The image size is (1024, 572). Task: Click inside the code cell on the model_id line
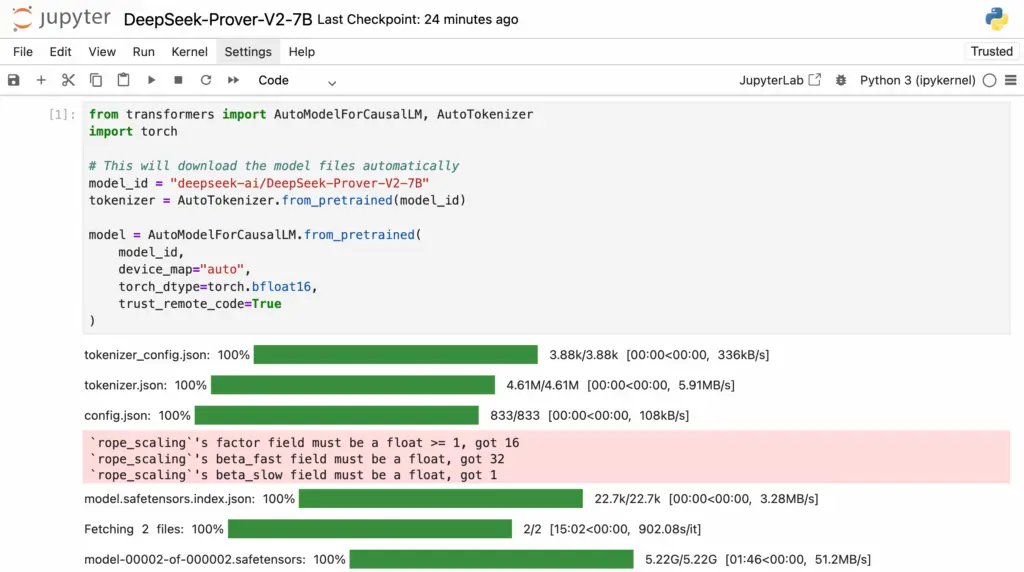259,183
